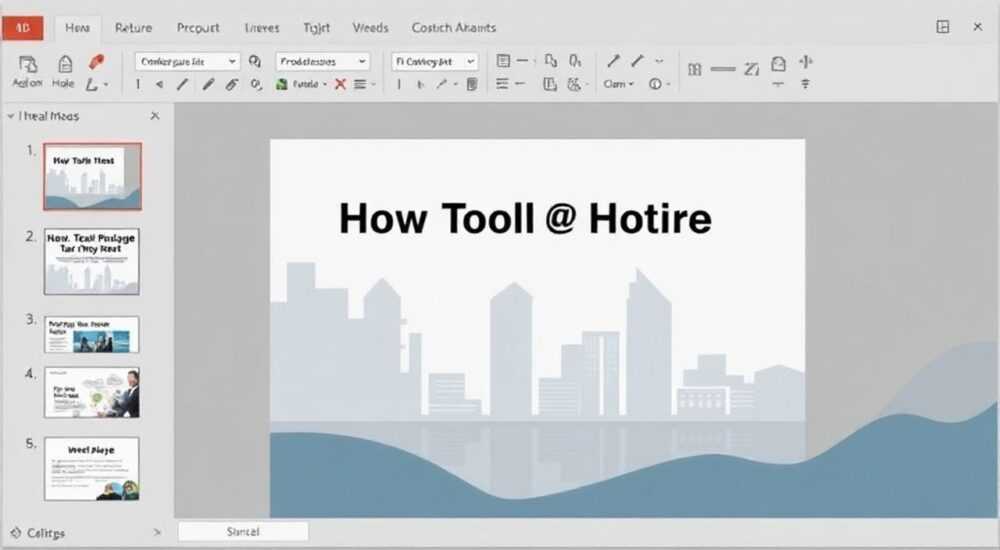Viewport: 1000px width, 550px height.
Task: Expand the arrow beside the circled info icon
Action: pos(668,85)
